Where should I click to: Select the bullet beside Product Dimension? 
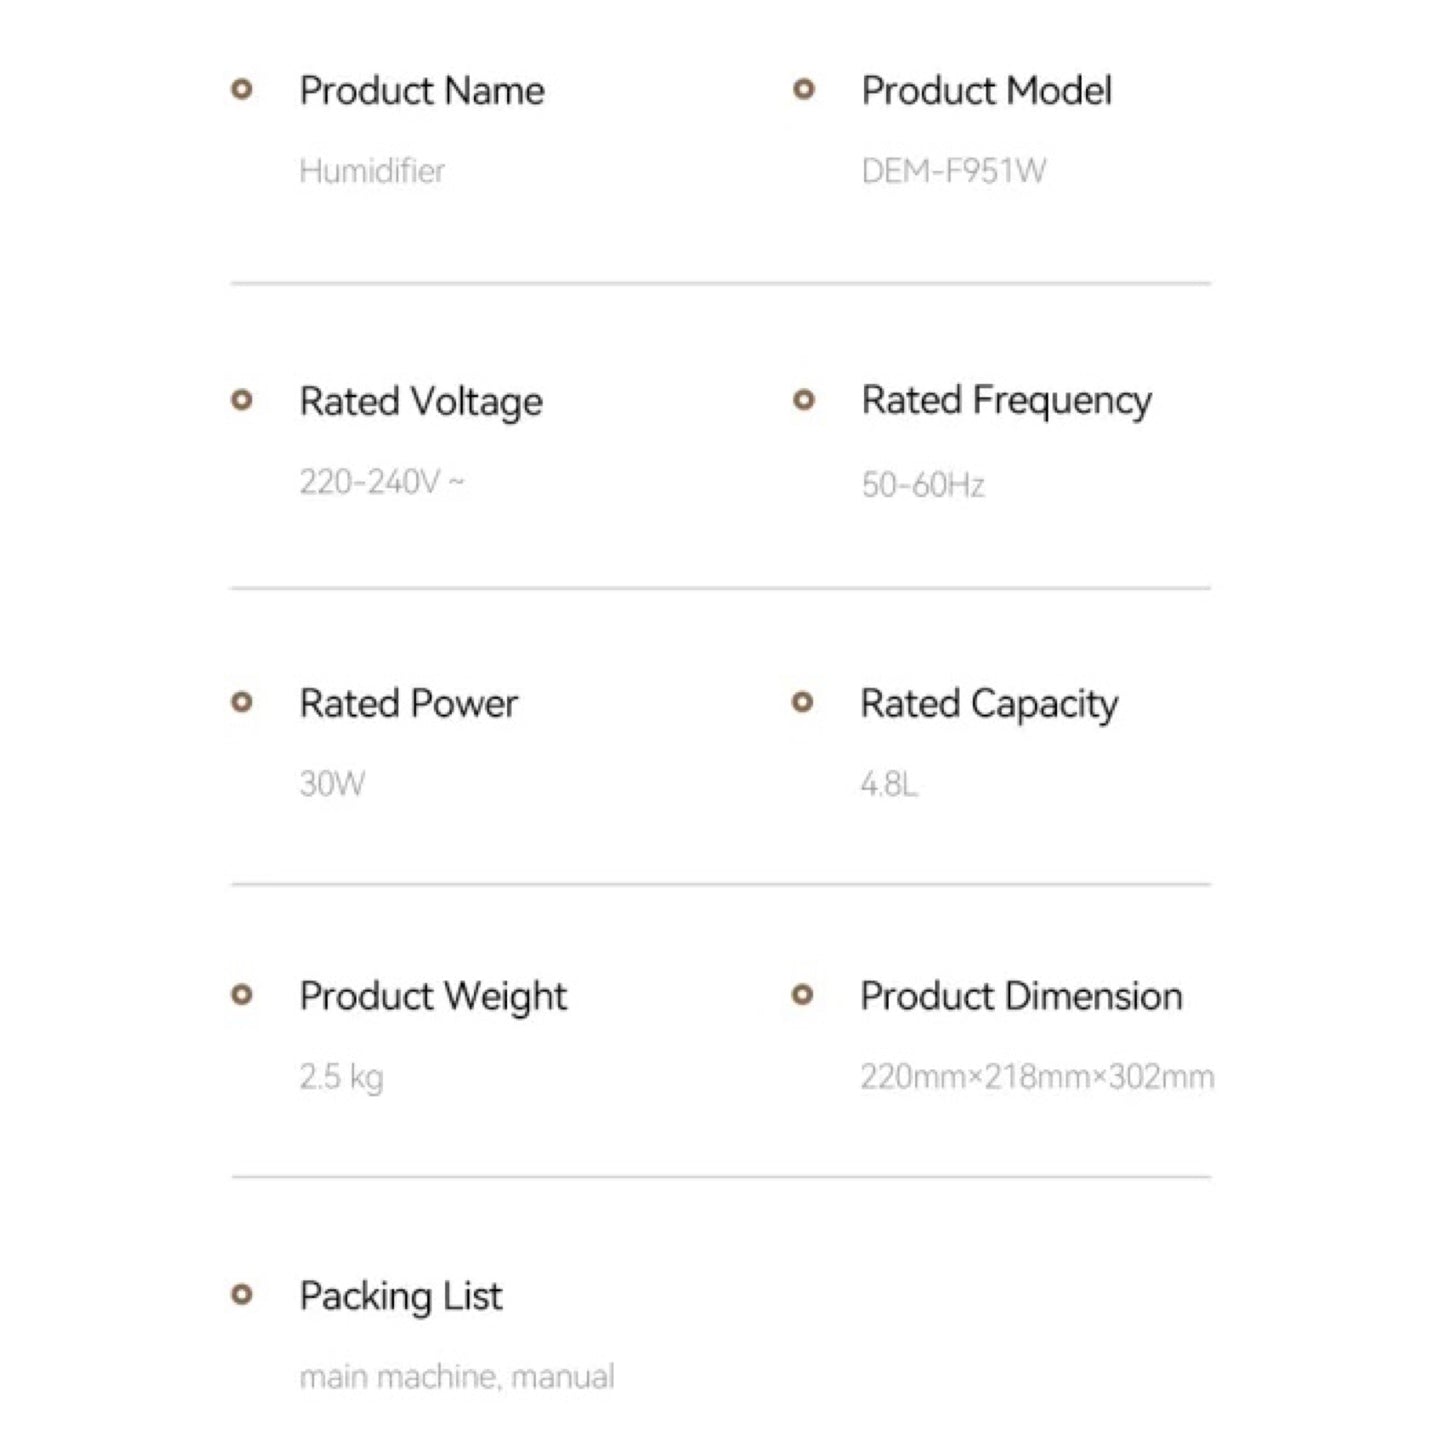tap(802, 995)
